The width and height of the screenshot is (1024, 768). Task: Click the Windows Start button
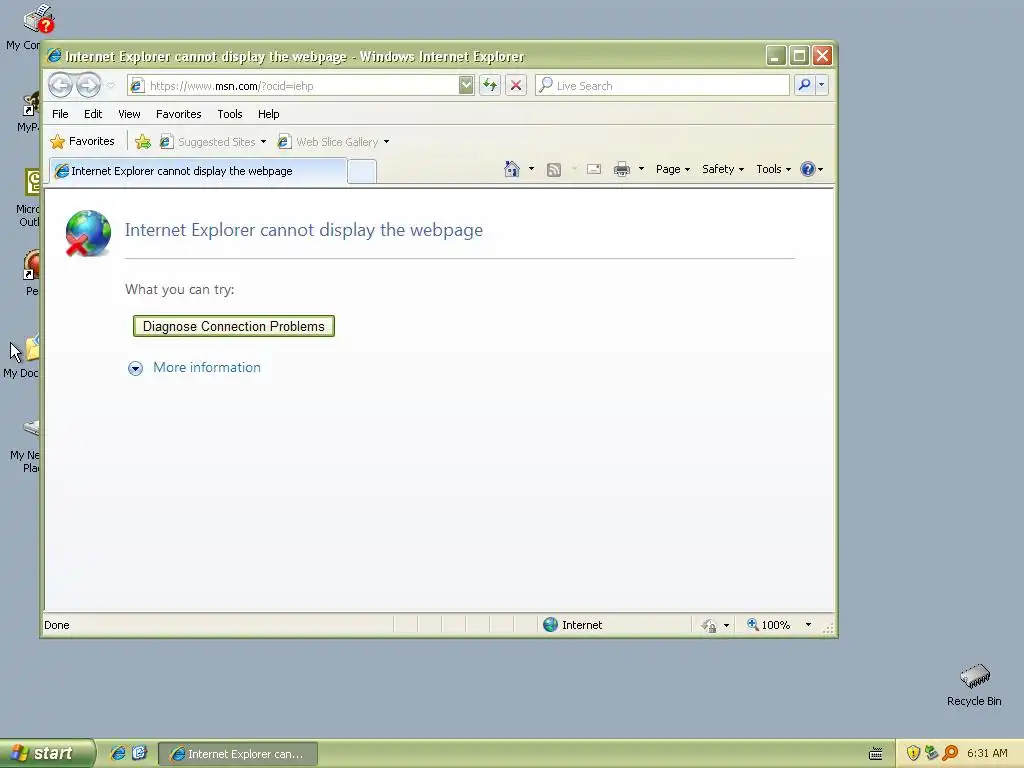47,754
